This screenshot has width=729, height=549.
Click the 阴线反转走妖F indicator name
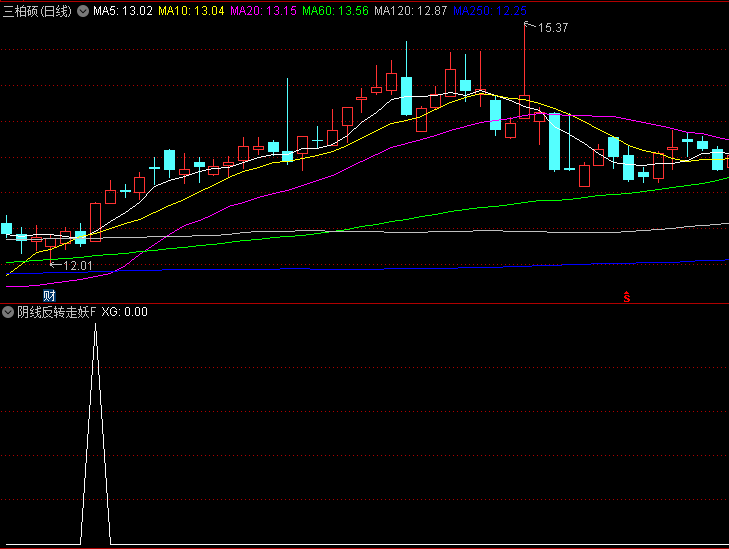tap(57, 312)
